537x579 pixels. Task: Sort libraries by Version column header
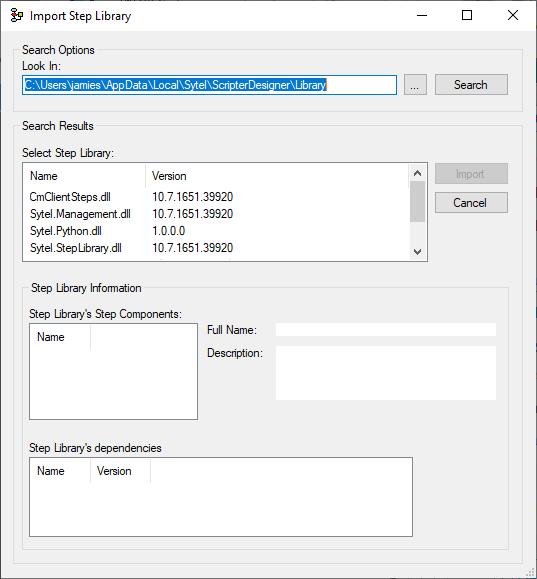click(x=277, y=176)
